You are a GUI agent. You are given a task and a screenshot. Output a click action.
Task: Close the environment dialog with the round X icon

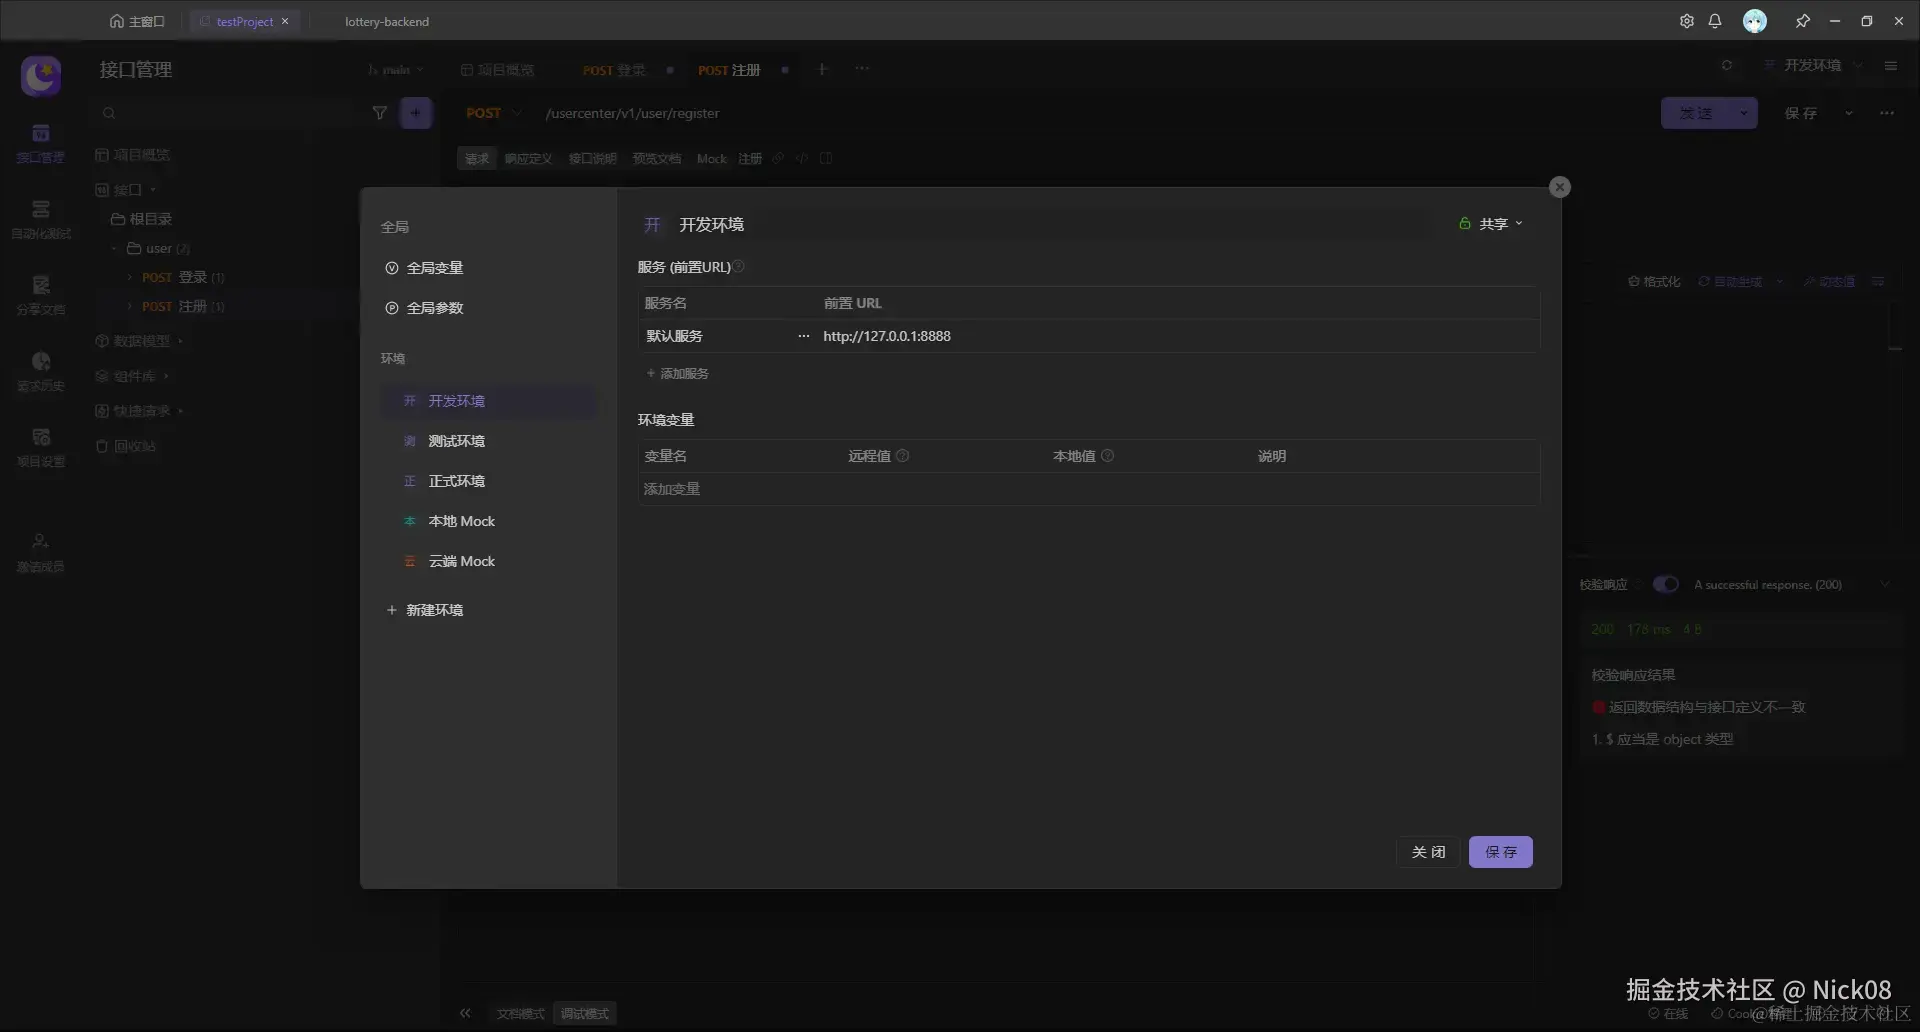[1559, 187]
